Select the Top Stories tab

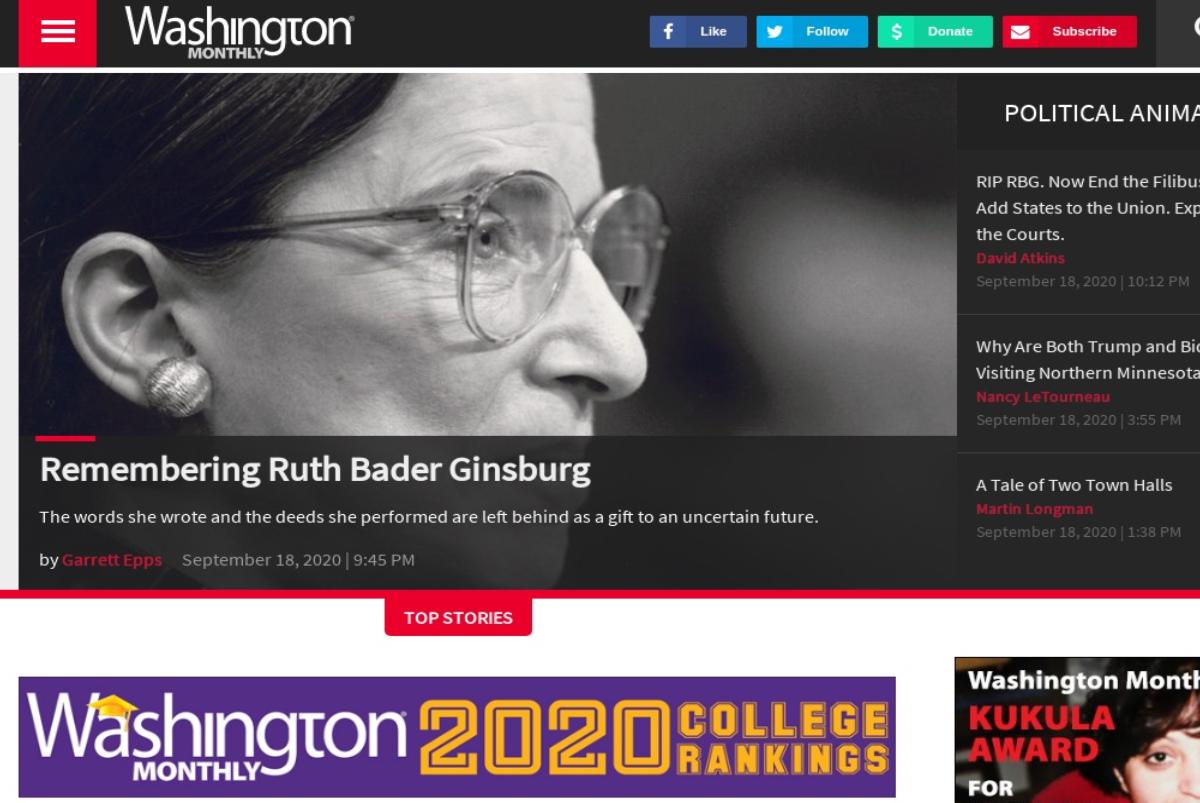458,617
